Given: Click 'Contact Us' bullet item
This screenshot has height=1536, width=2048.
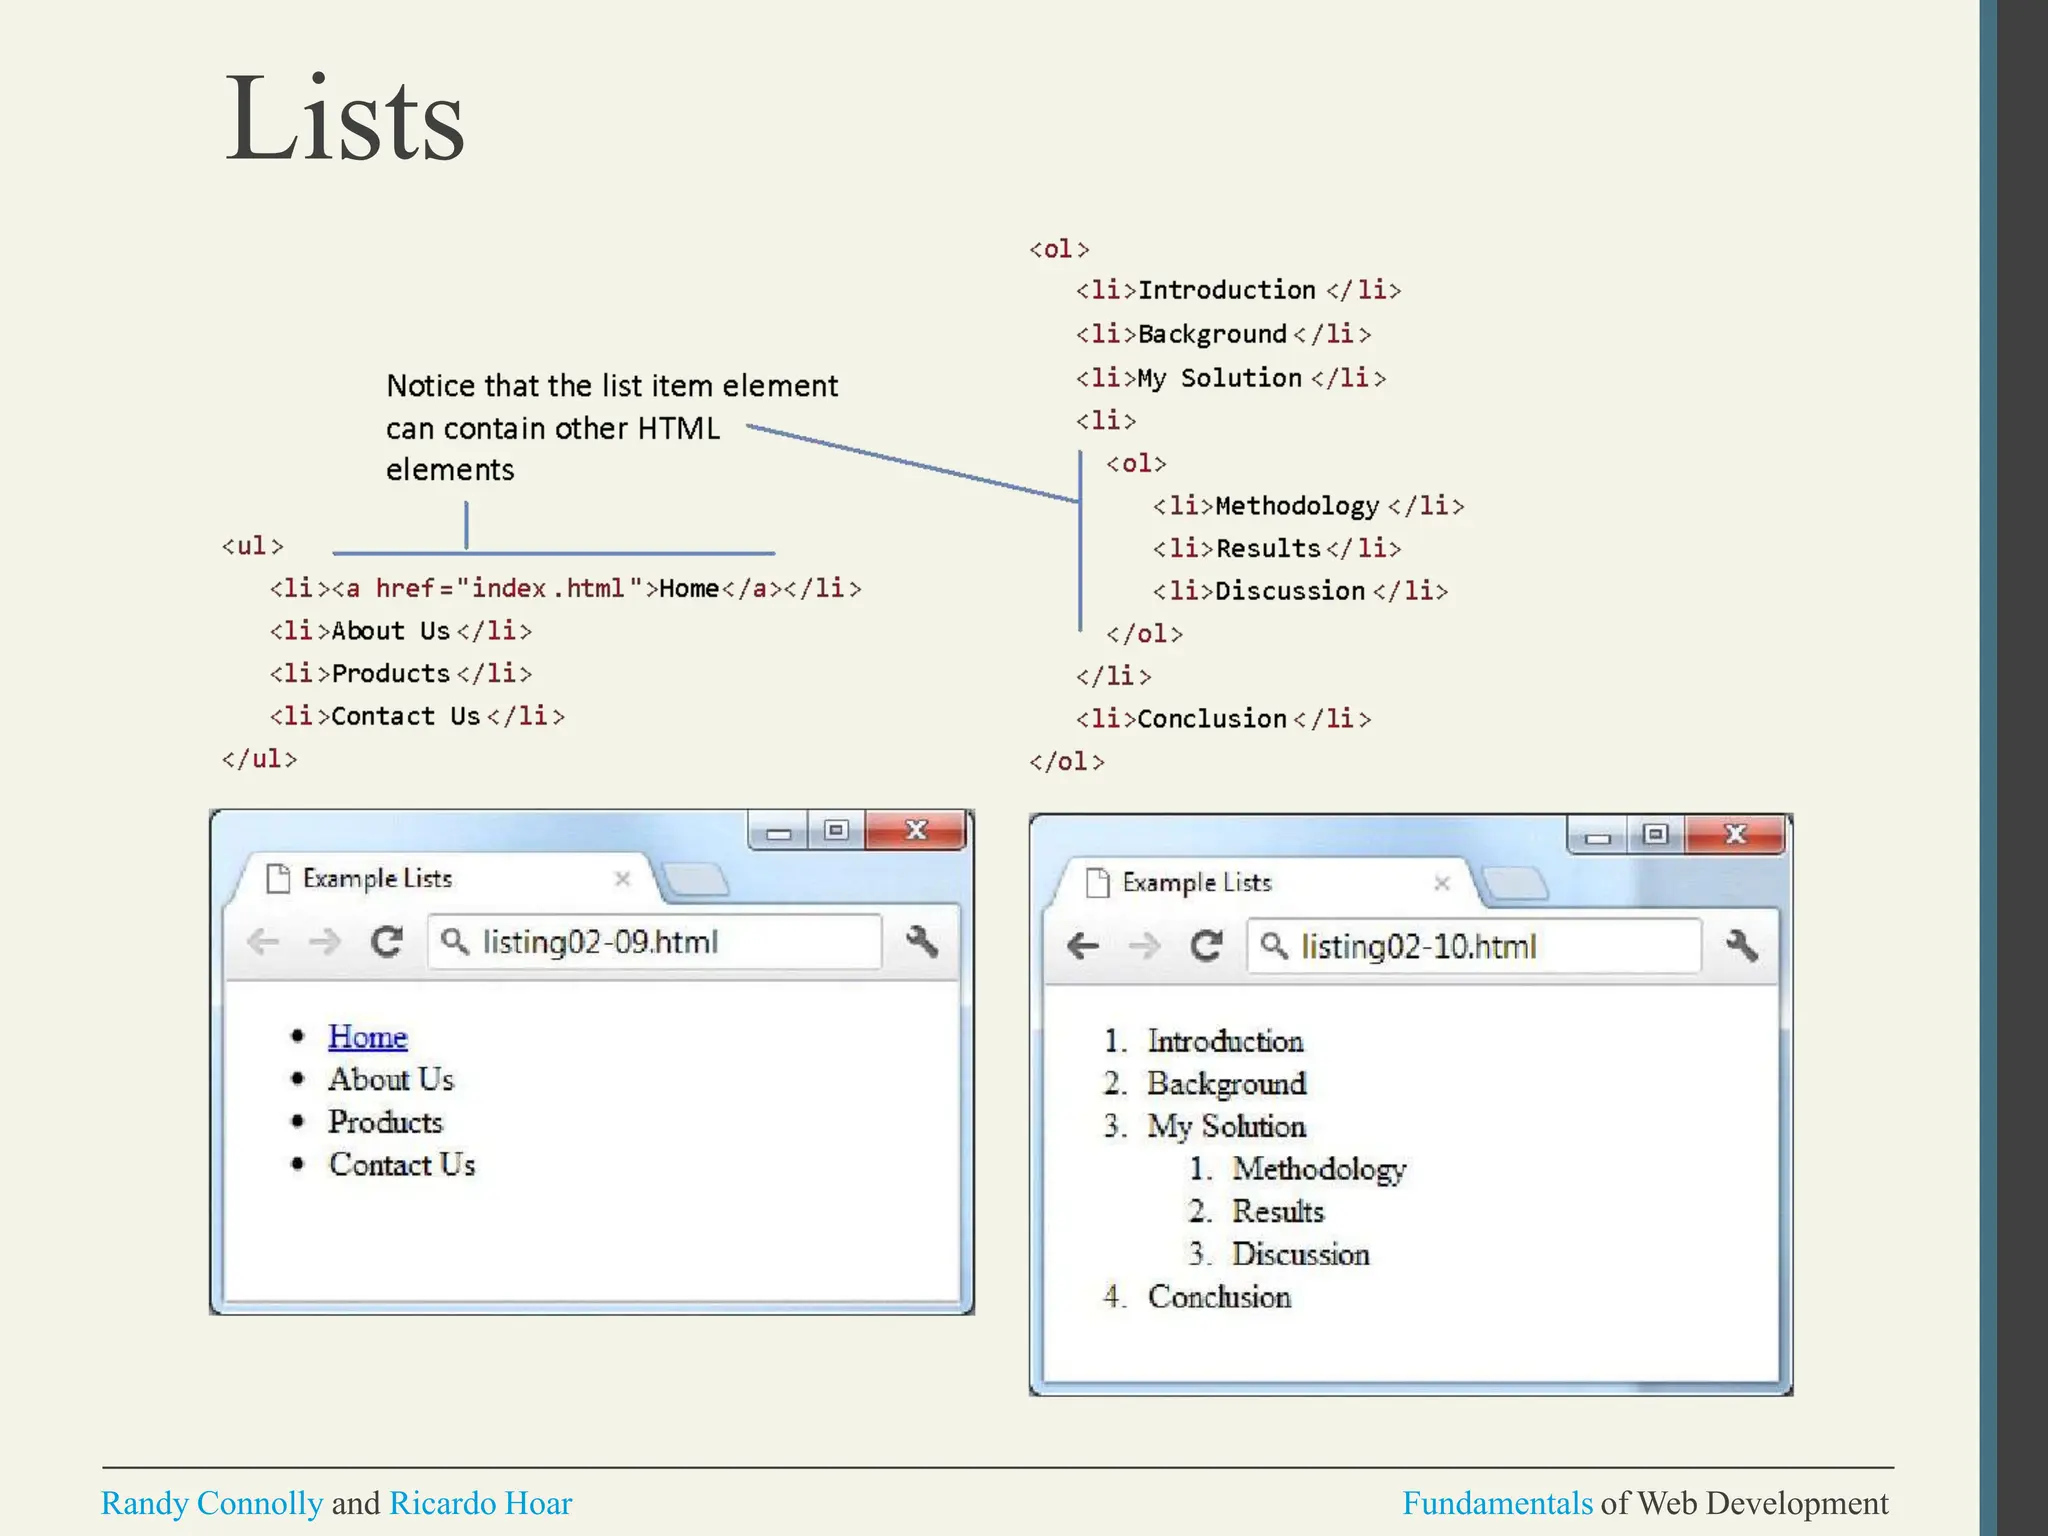Looking at the screenshot, I should click(x=402, y=1165).
